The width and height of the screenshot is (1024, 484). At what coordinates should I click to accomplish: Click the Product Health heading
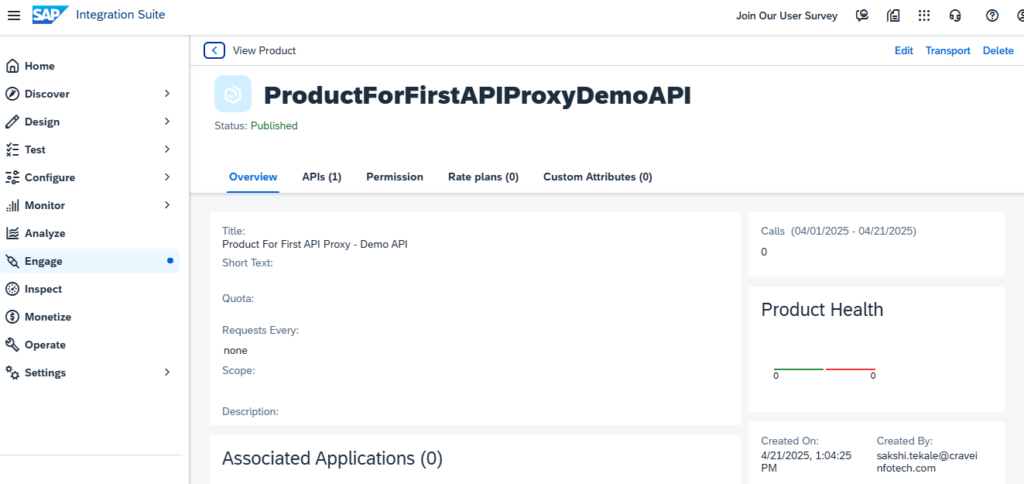[822, 310]
